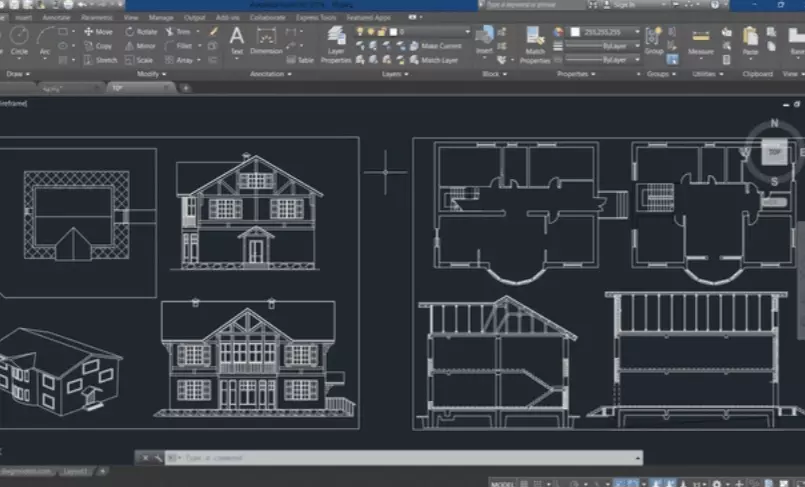This screenshot has width=805, height=487.
Task: Toggle the highlighted Groups selection button
Action: click(672, 60)
